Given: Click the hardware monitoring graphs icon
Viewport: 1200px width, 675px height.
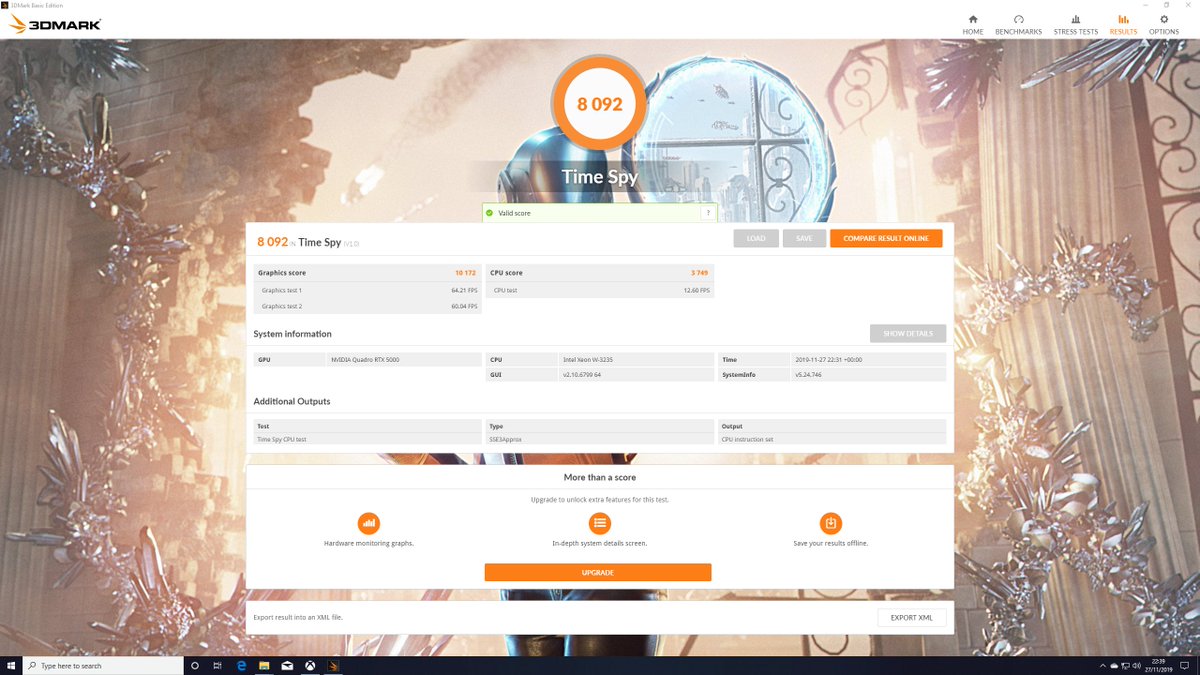Looking at the screenshot, I should coord(369,522).
